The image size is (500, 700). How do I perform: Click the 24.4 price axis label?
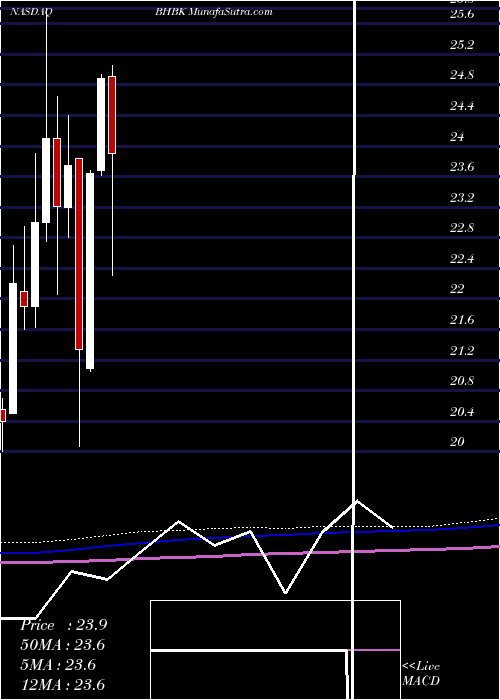tap(462, 106)
